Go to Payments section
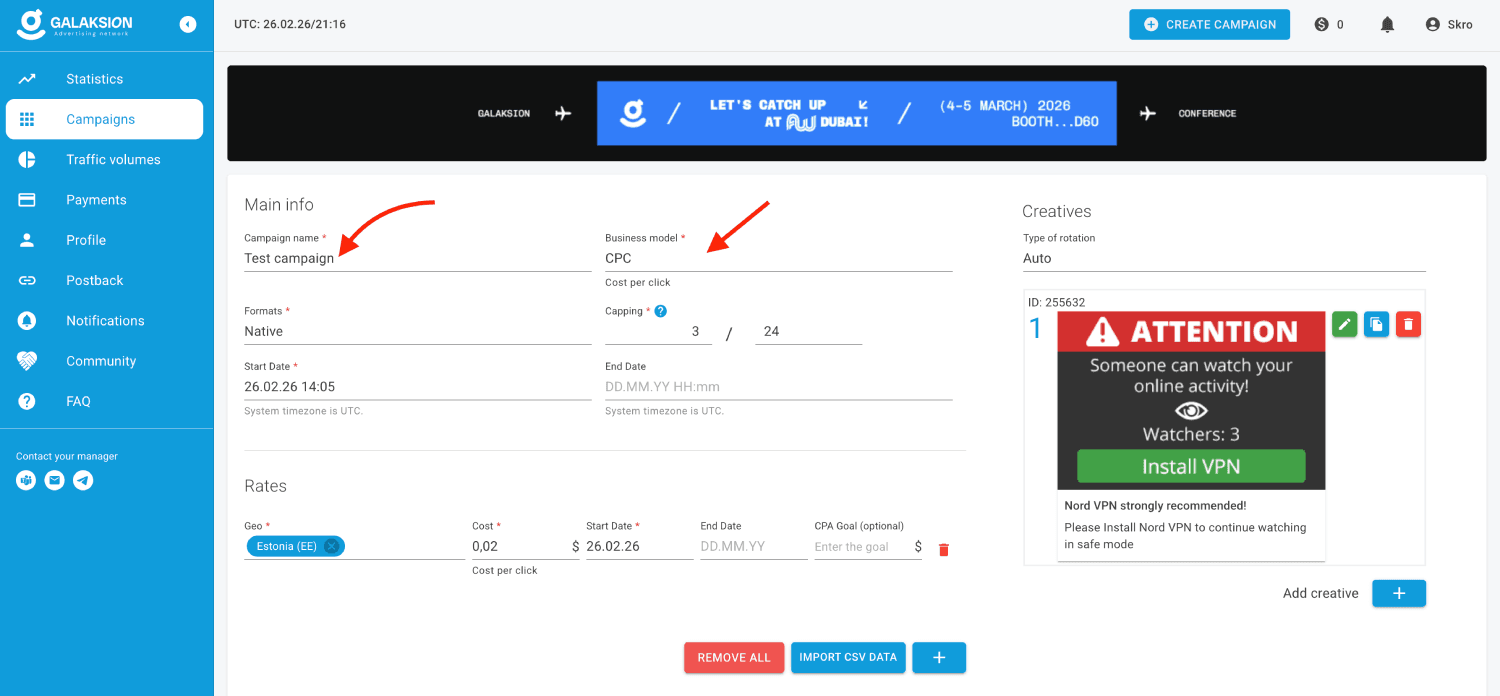The image size is (1500, 696). (x=104, y=200)
